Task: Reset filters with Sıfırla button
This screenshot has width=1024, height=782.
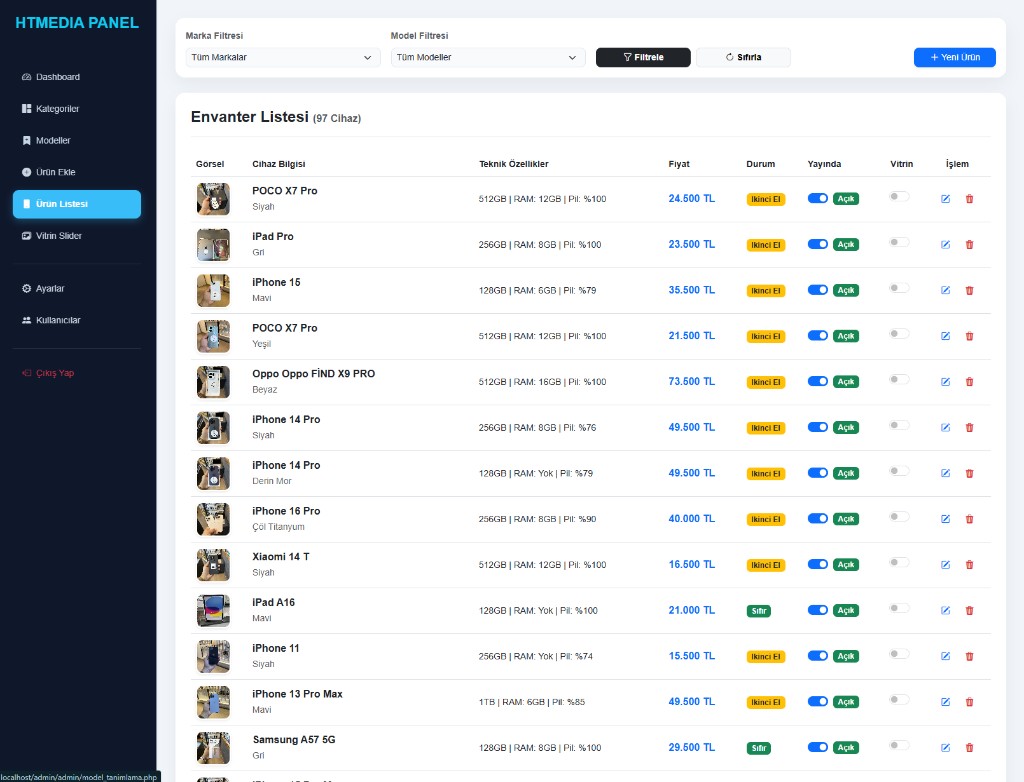Action: pos(743,57)
